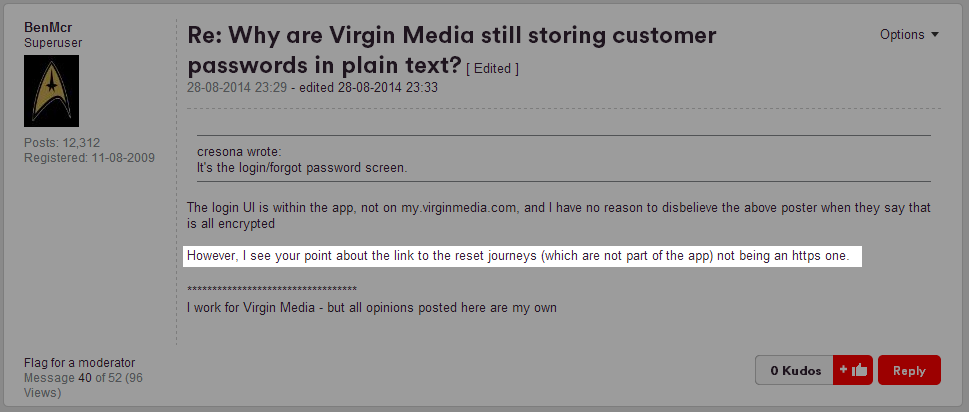This screenshot has height=412, width=969.
Task: Select Flag for a moderator
Action: pyautogui.click(x=79, y=362)
